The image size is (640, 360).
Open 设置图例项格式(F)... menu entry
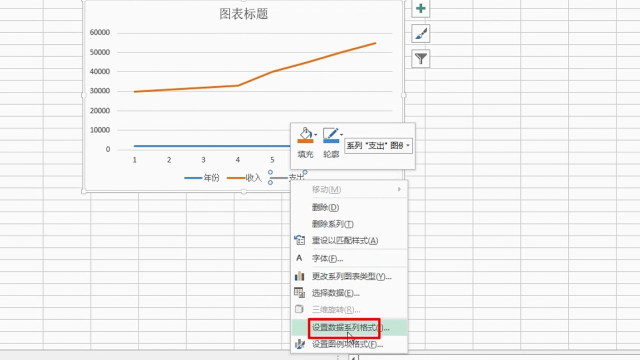tap(349, 344)
